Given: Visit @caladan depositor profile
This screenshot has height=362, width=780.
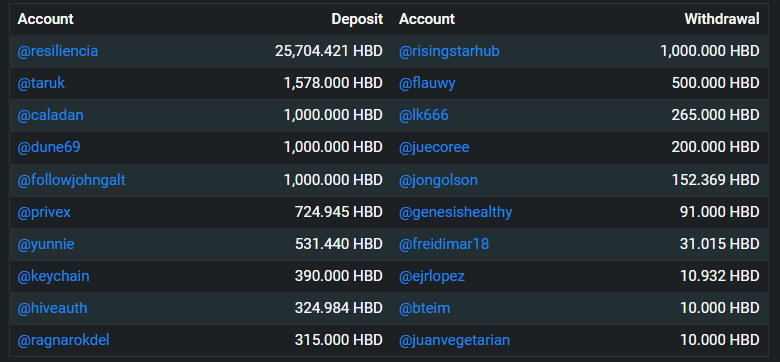Looking at the screenshot, I should (x=50, y=115).
